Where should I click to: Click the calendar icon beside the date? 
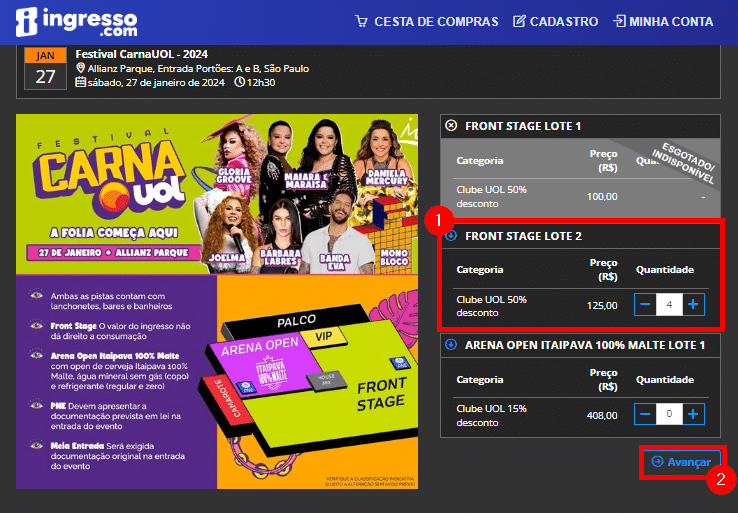(x=80, y=82)
